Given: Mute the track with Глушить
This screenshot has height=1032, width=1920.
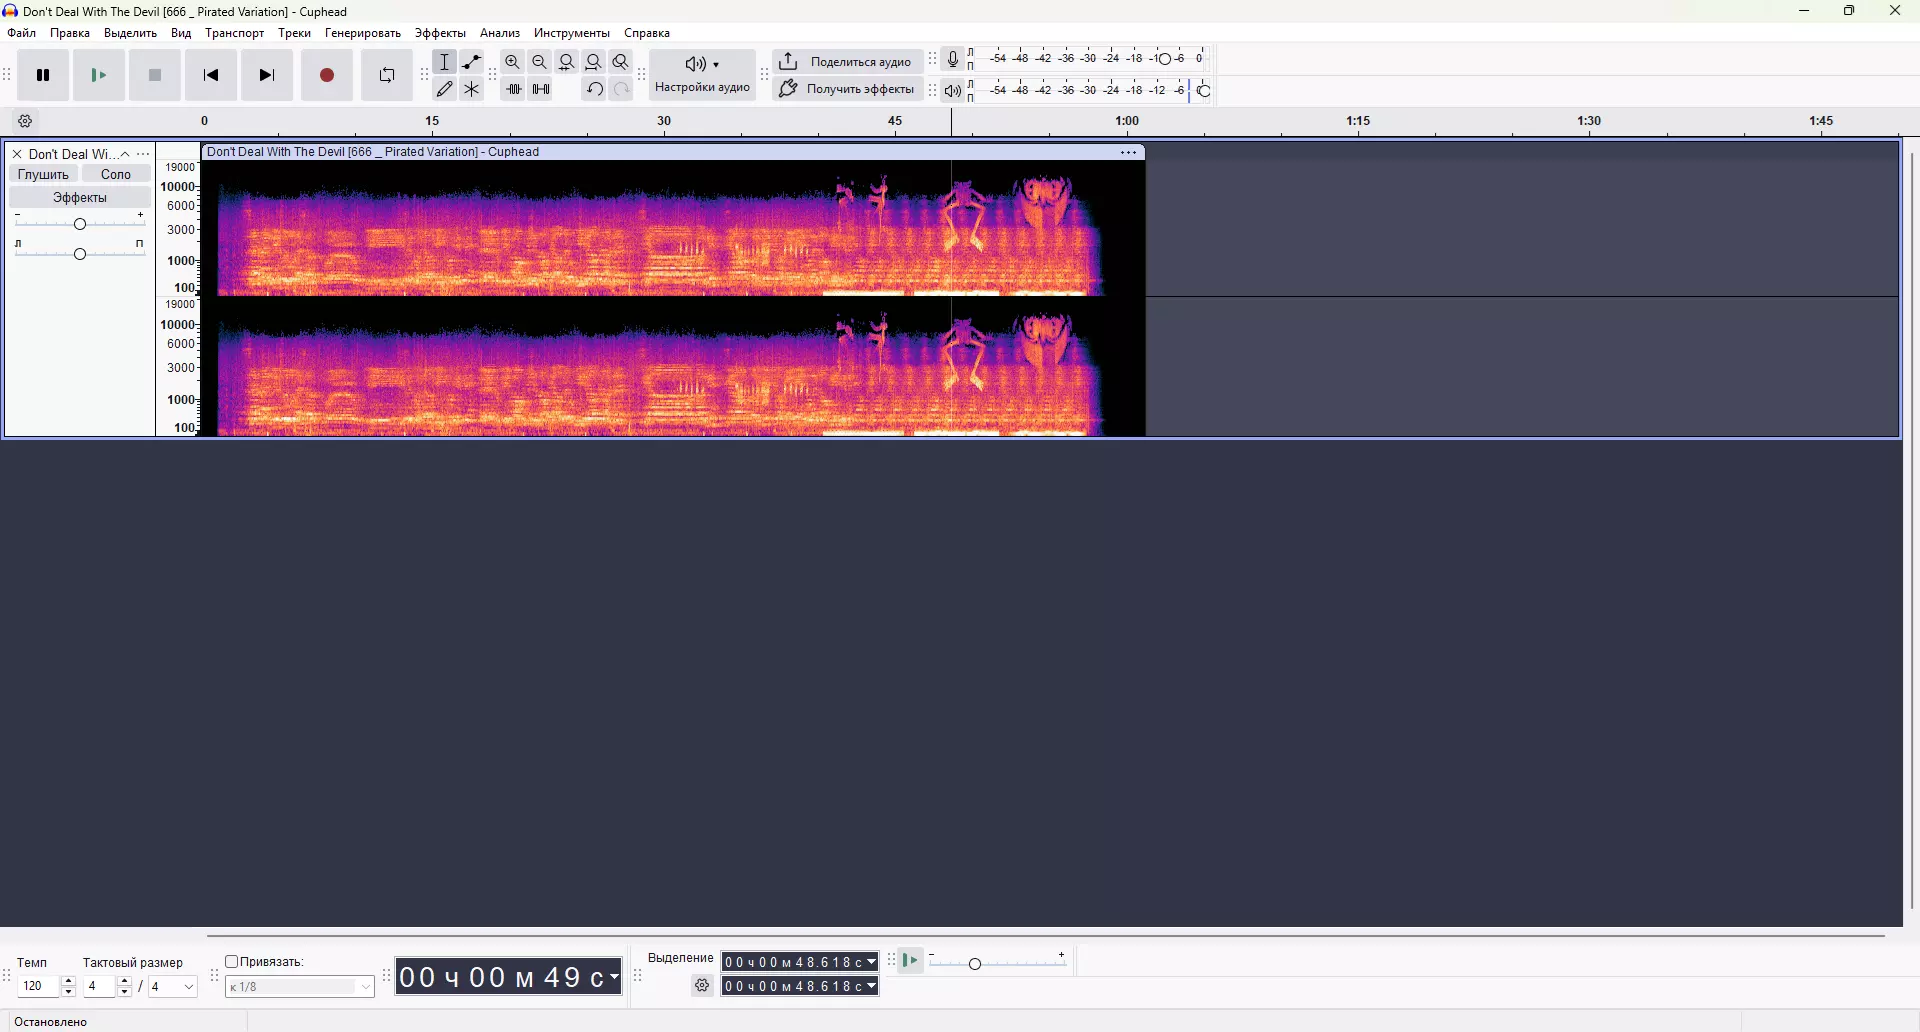Looking at the screenshot, I should 44,175.
